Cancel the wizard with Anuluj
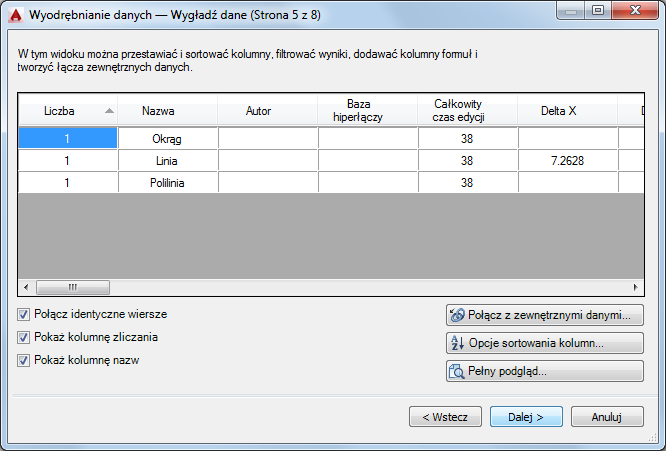This screenshot has width=666, height=451. pos(607,417)
